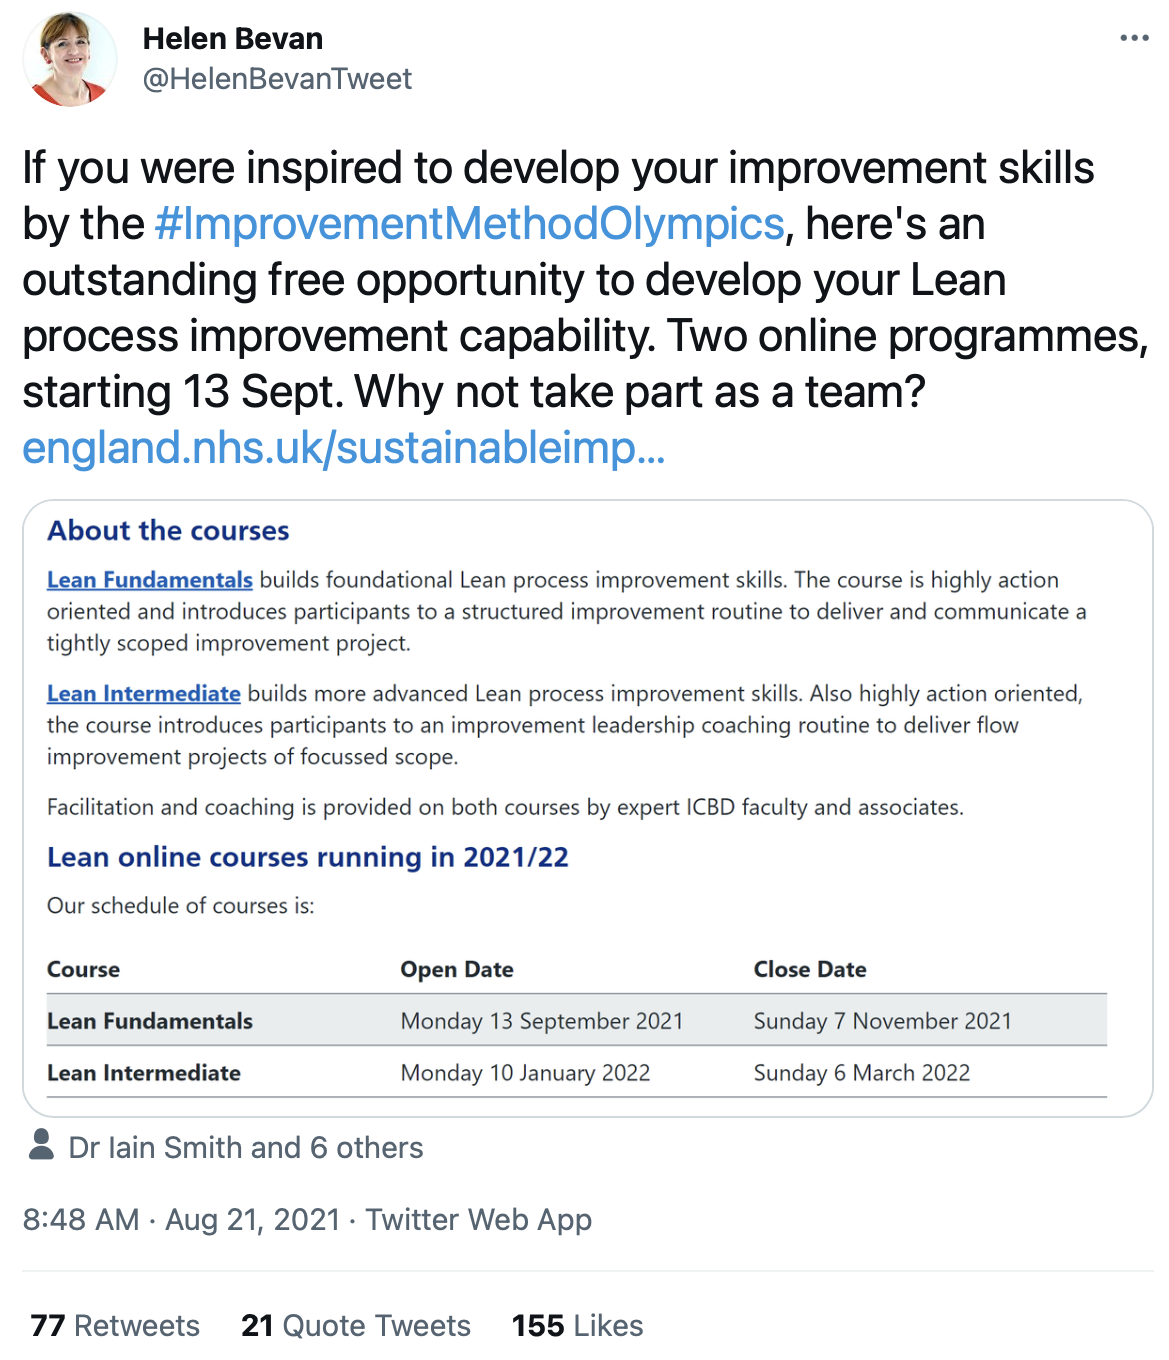
Task: Click the Lean Intermediate table row
Action: click(577, 1072)
